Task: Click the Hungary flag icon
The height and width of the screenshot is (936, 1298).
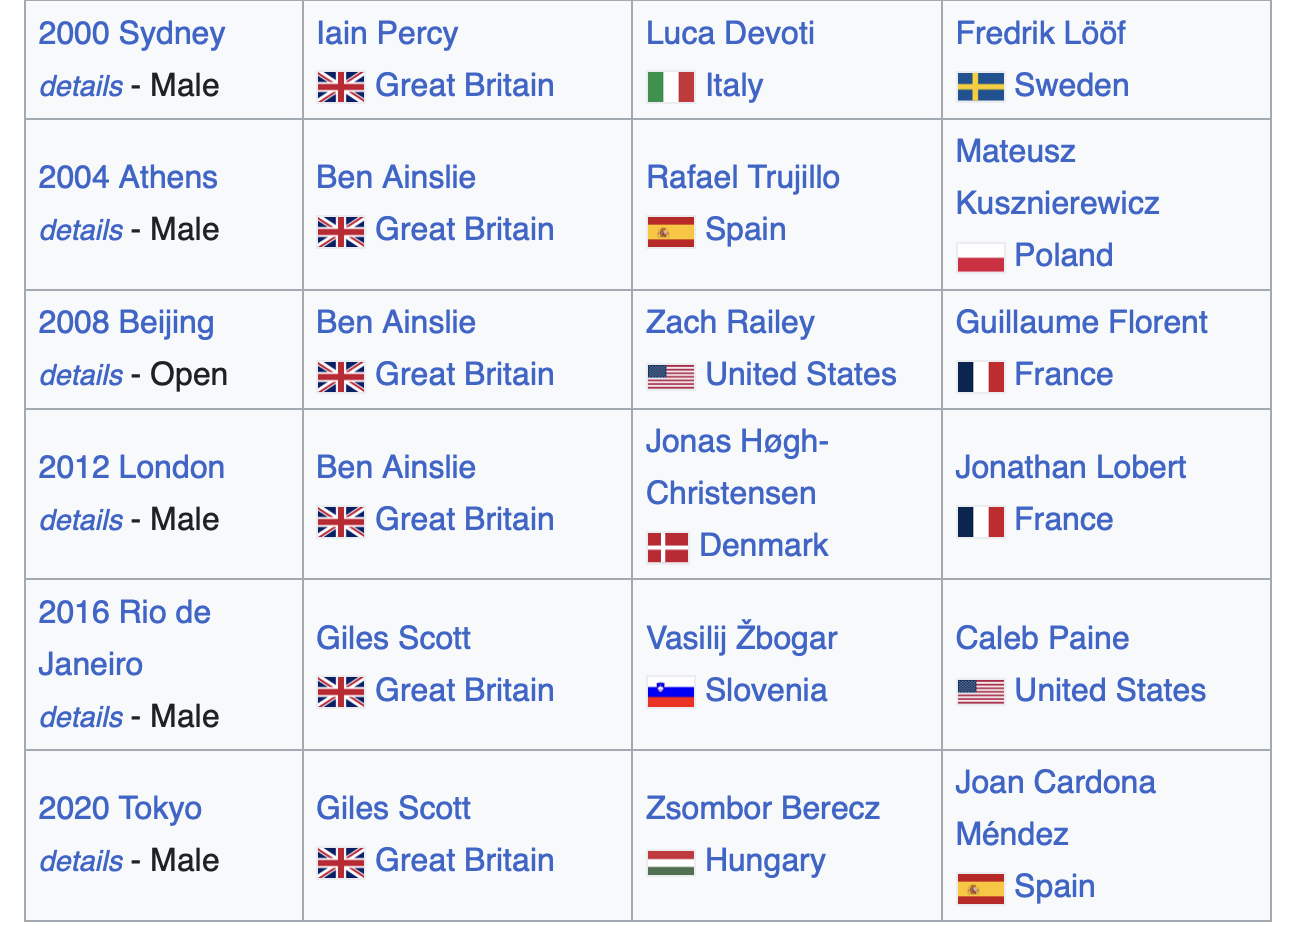Action: tap(670, 862)
